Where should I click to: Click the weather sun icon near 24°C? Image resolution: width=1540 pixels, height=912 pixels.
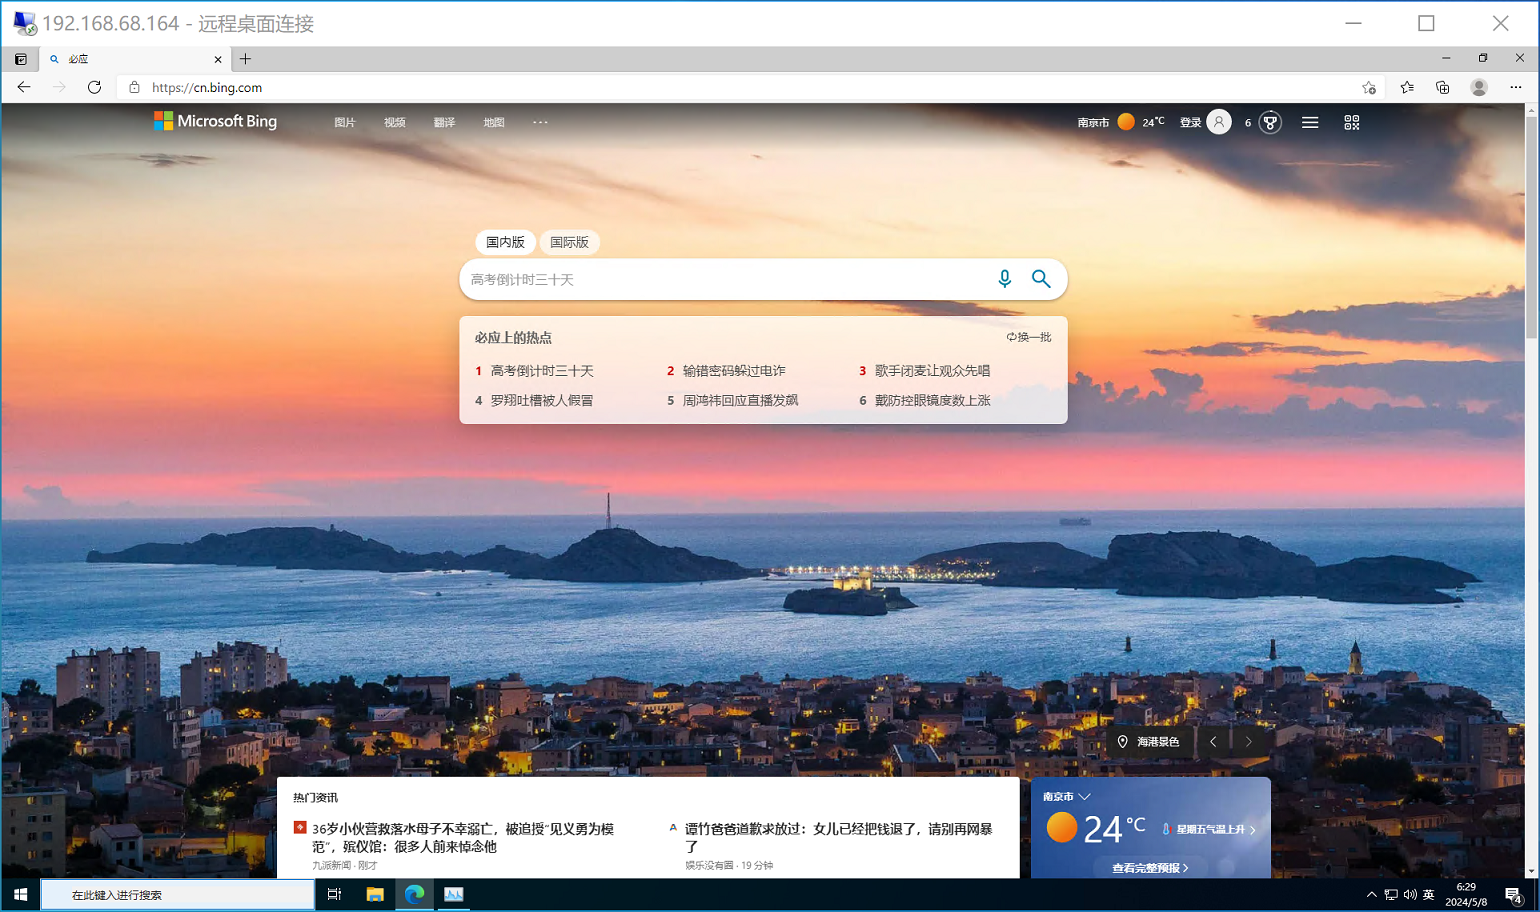pyautogui.click(x=1124, y=120)
